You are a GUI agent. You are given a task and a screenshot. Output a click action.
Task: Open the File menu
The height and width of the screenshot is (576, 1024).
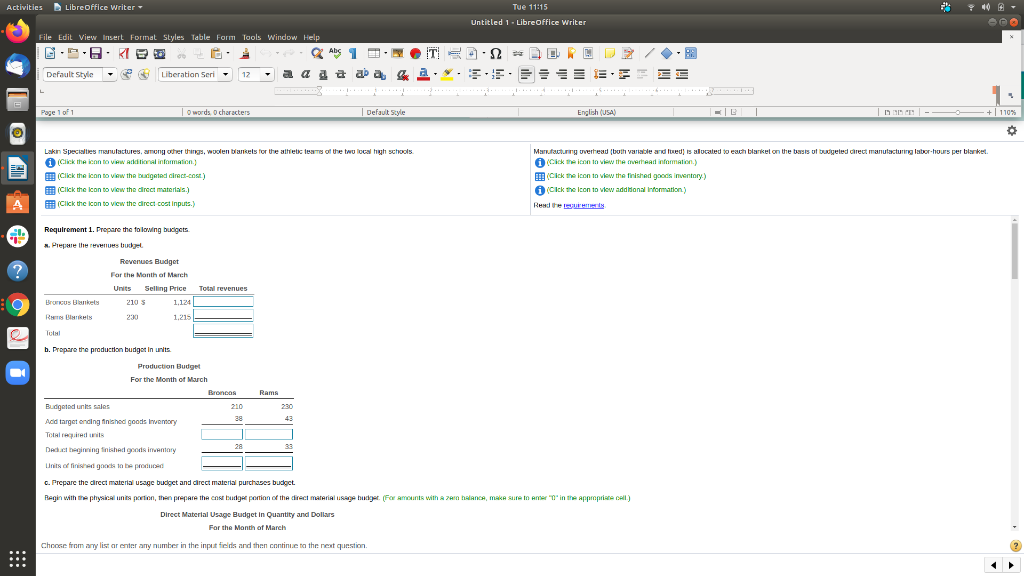[45, 37]
